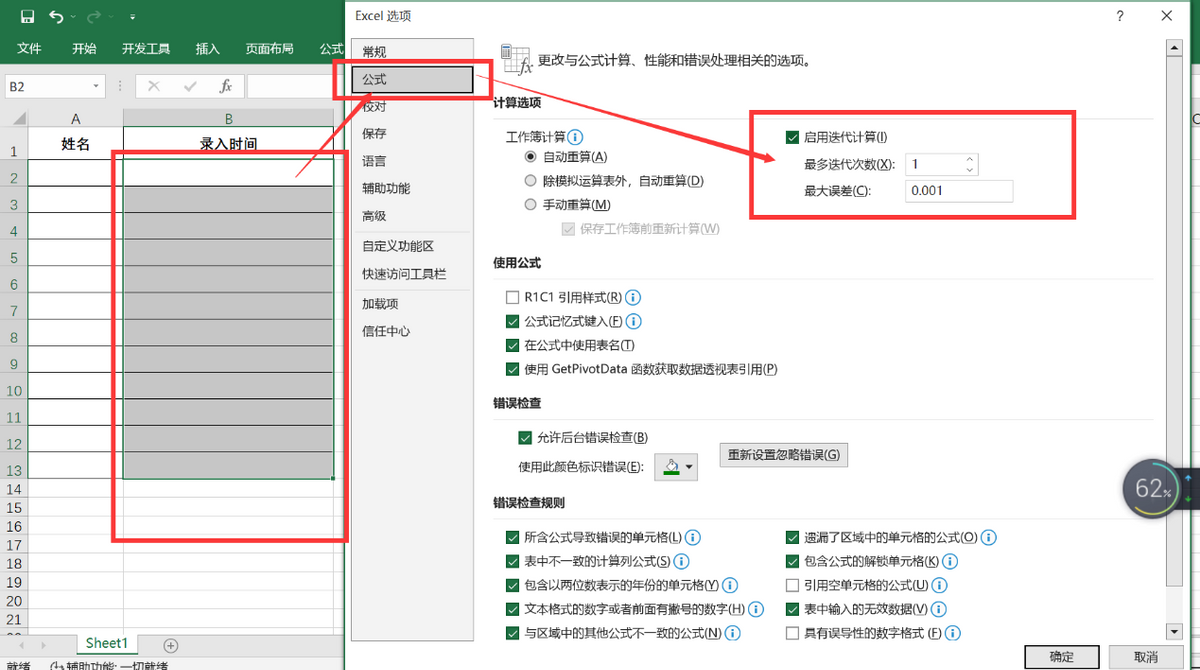Image resolution: width=1200 pixels, height=670 pixels.
Task: Open the 开发工具 ribbon tab
Action: click(x=146, y=48)
